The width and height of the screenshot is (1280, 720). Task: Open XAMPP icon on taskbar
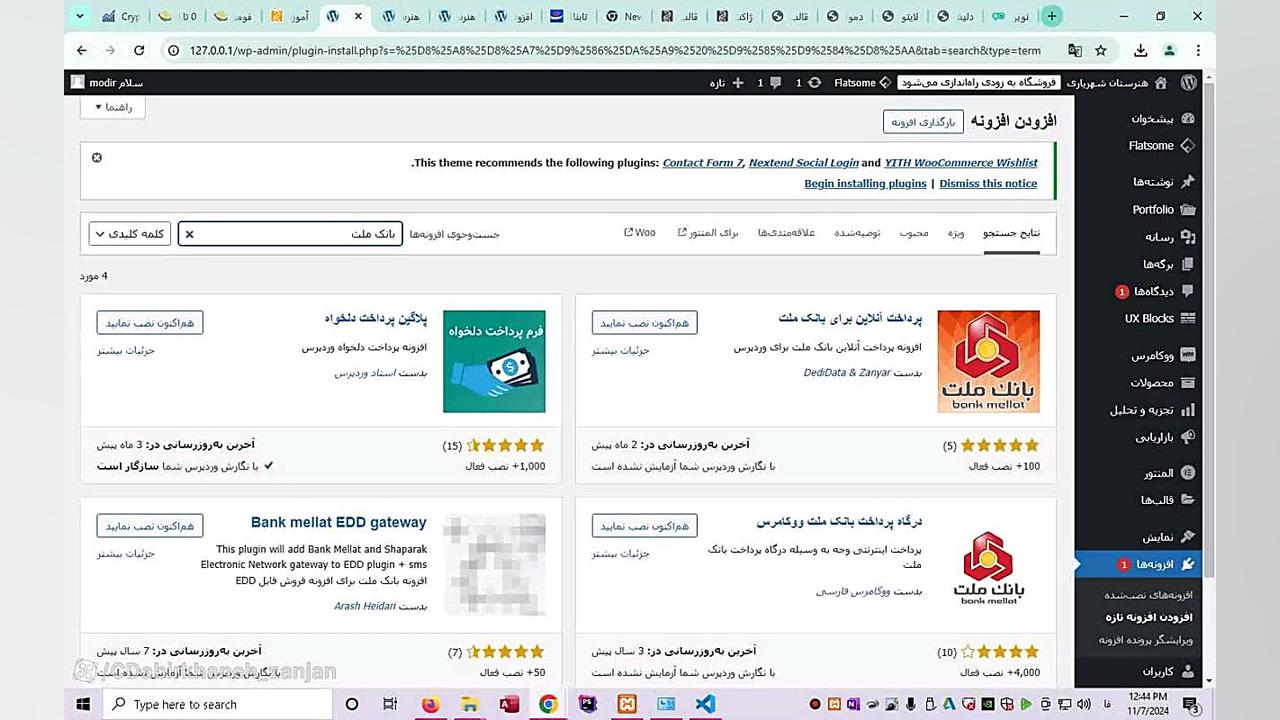click(x=626, y=704)
